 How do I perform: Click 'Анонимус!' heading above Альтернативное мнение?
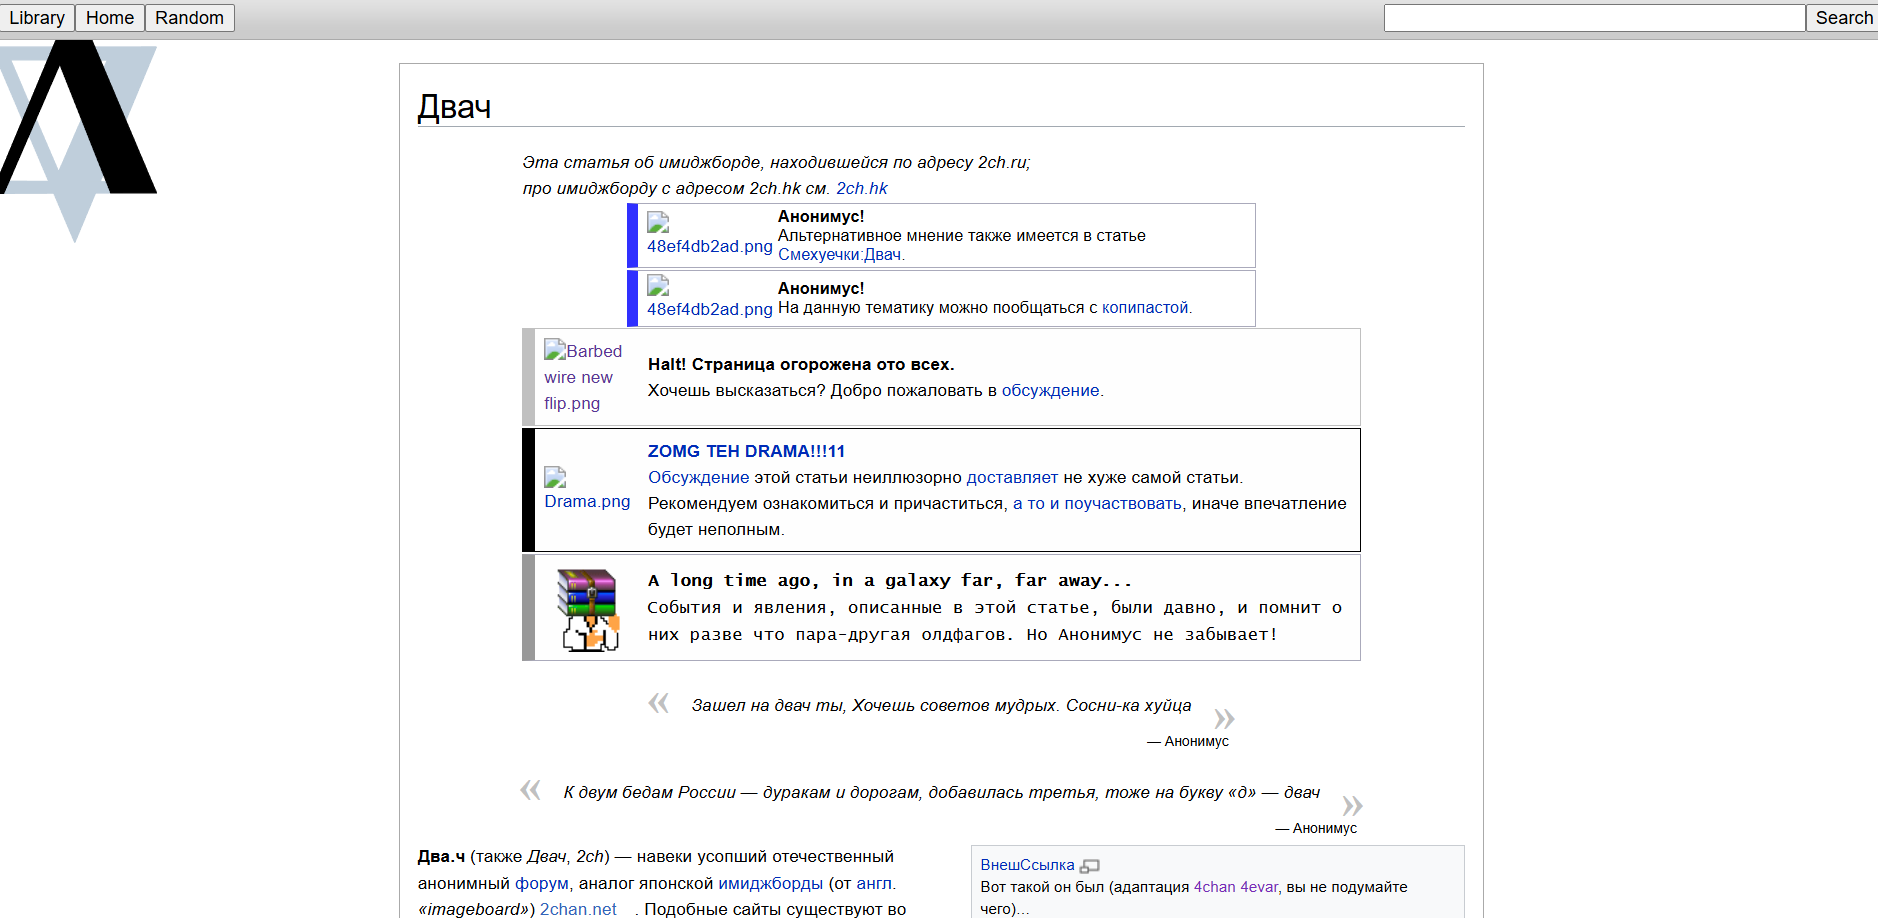[821, 216]
